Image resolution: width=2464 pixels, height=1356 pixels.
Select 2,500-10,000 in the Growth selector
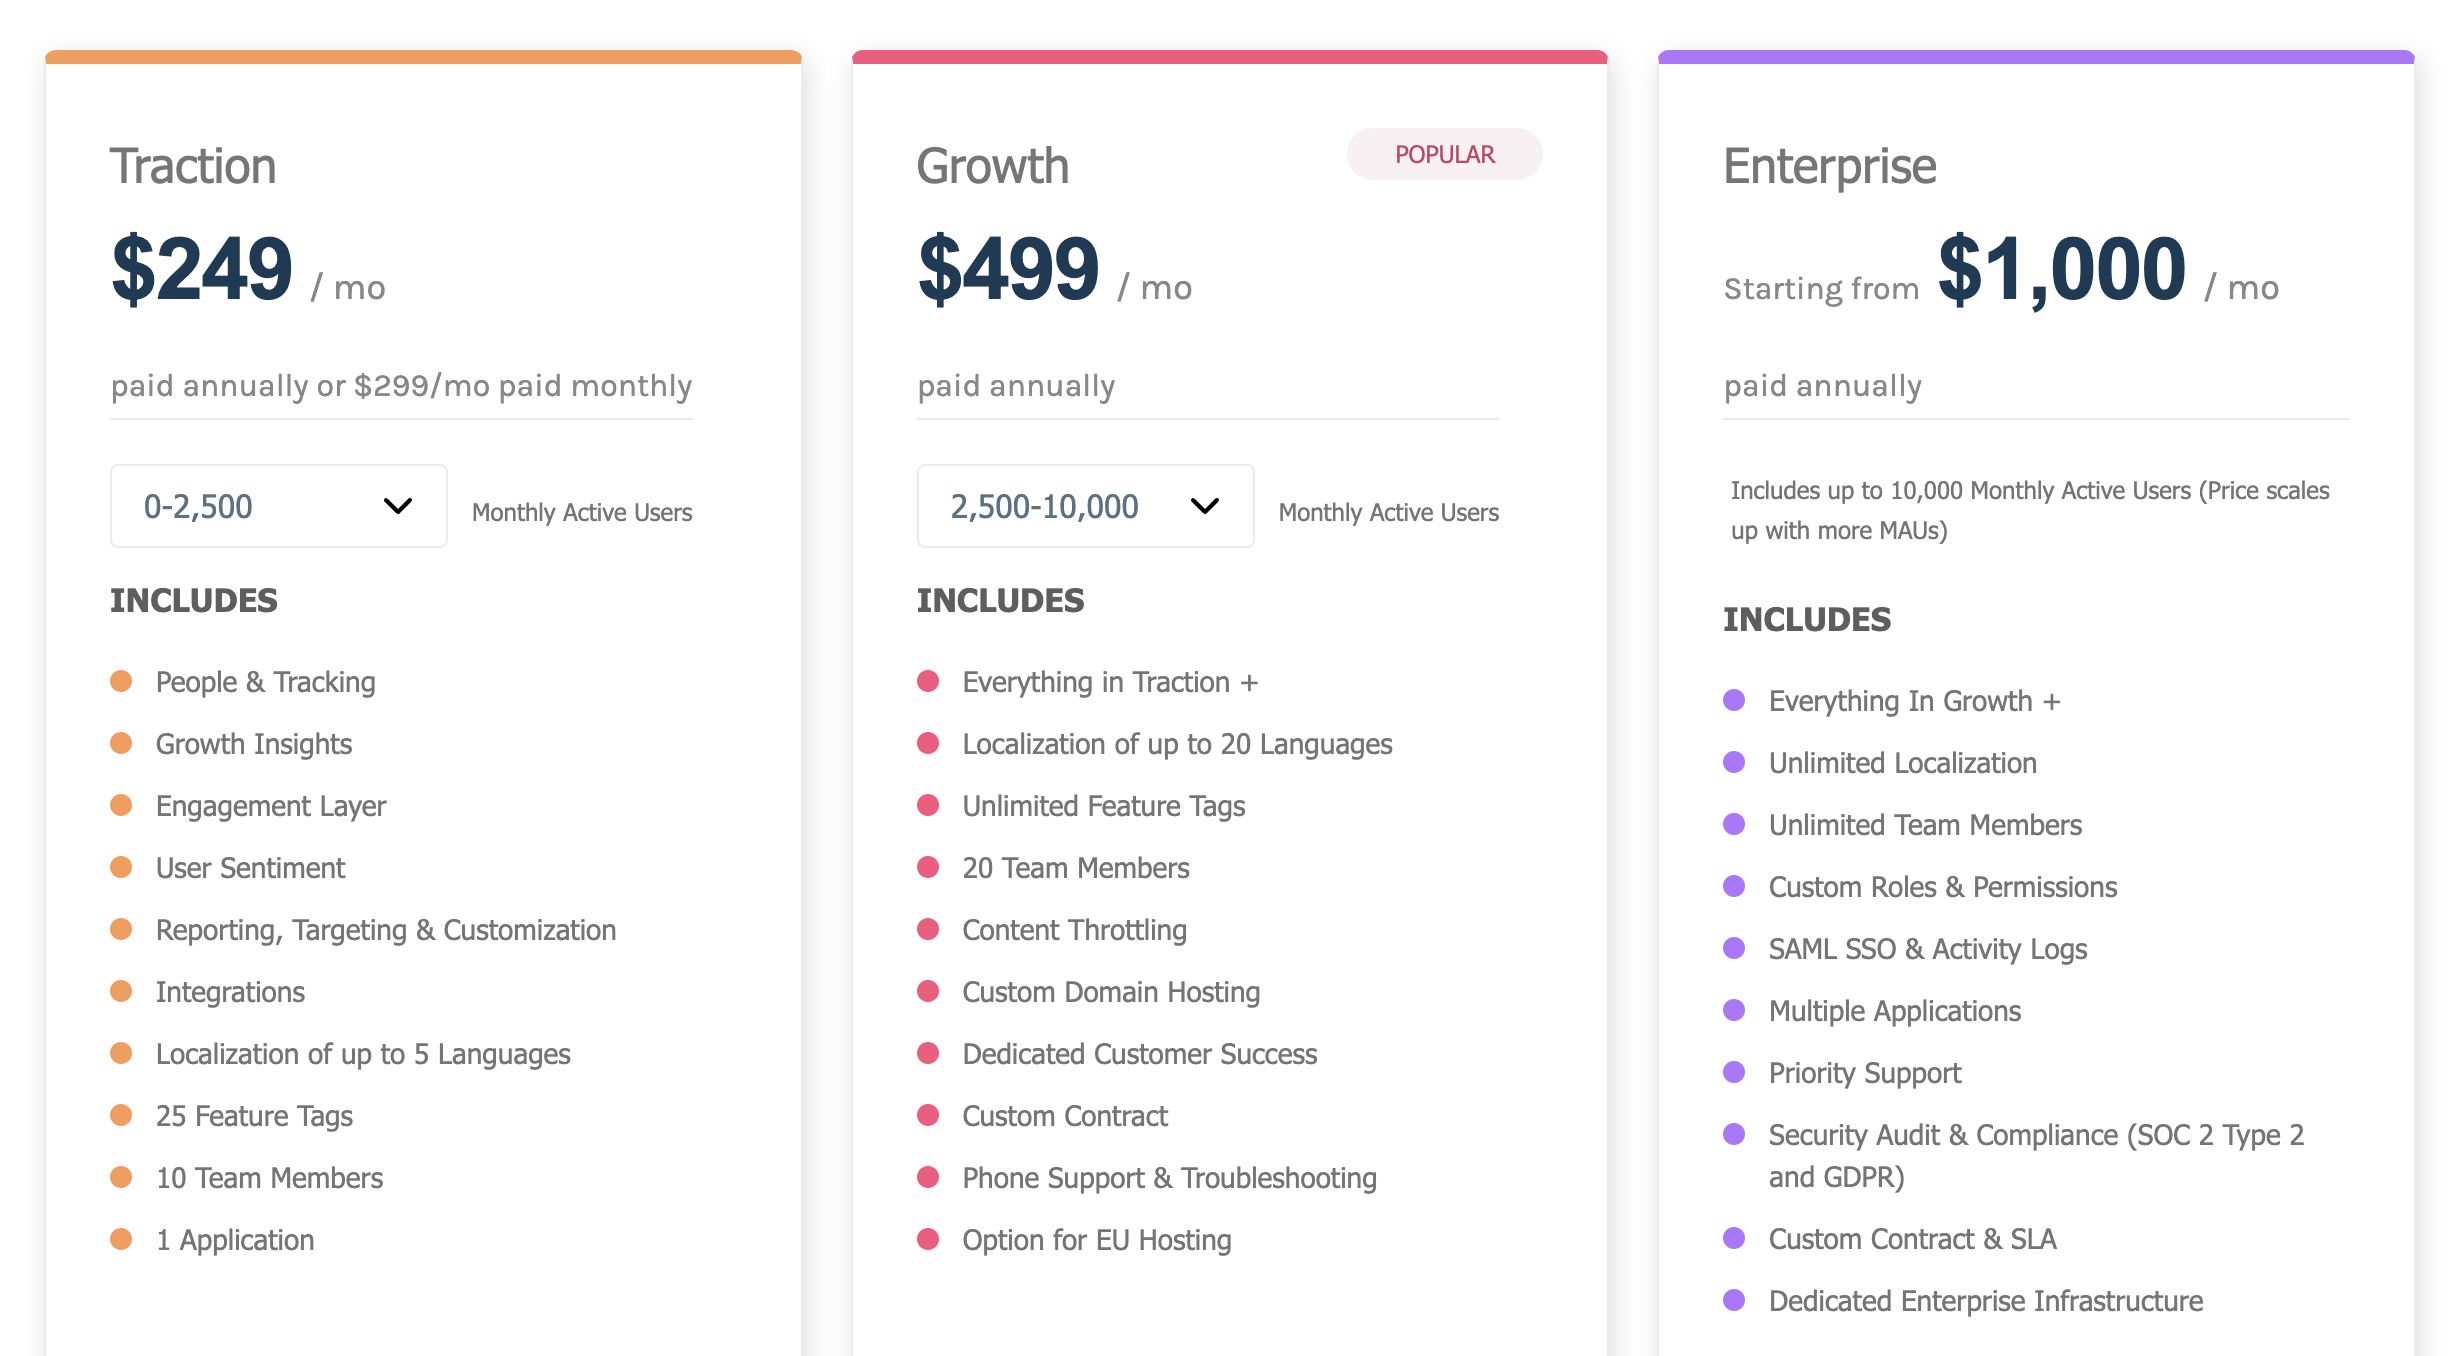1045,506
